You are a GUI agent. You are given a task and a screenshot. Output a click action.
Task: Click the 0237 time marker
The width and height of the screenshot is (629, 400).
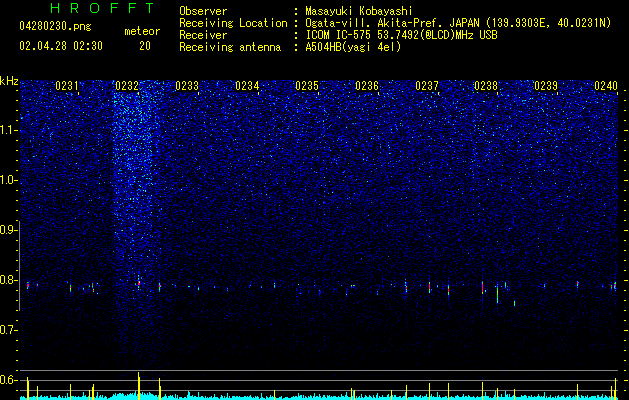point(427,85)
